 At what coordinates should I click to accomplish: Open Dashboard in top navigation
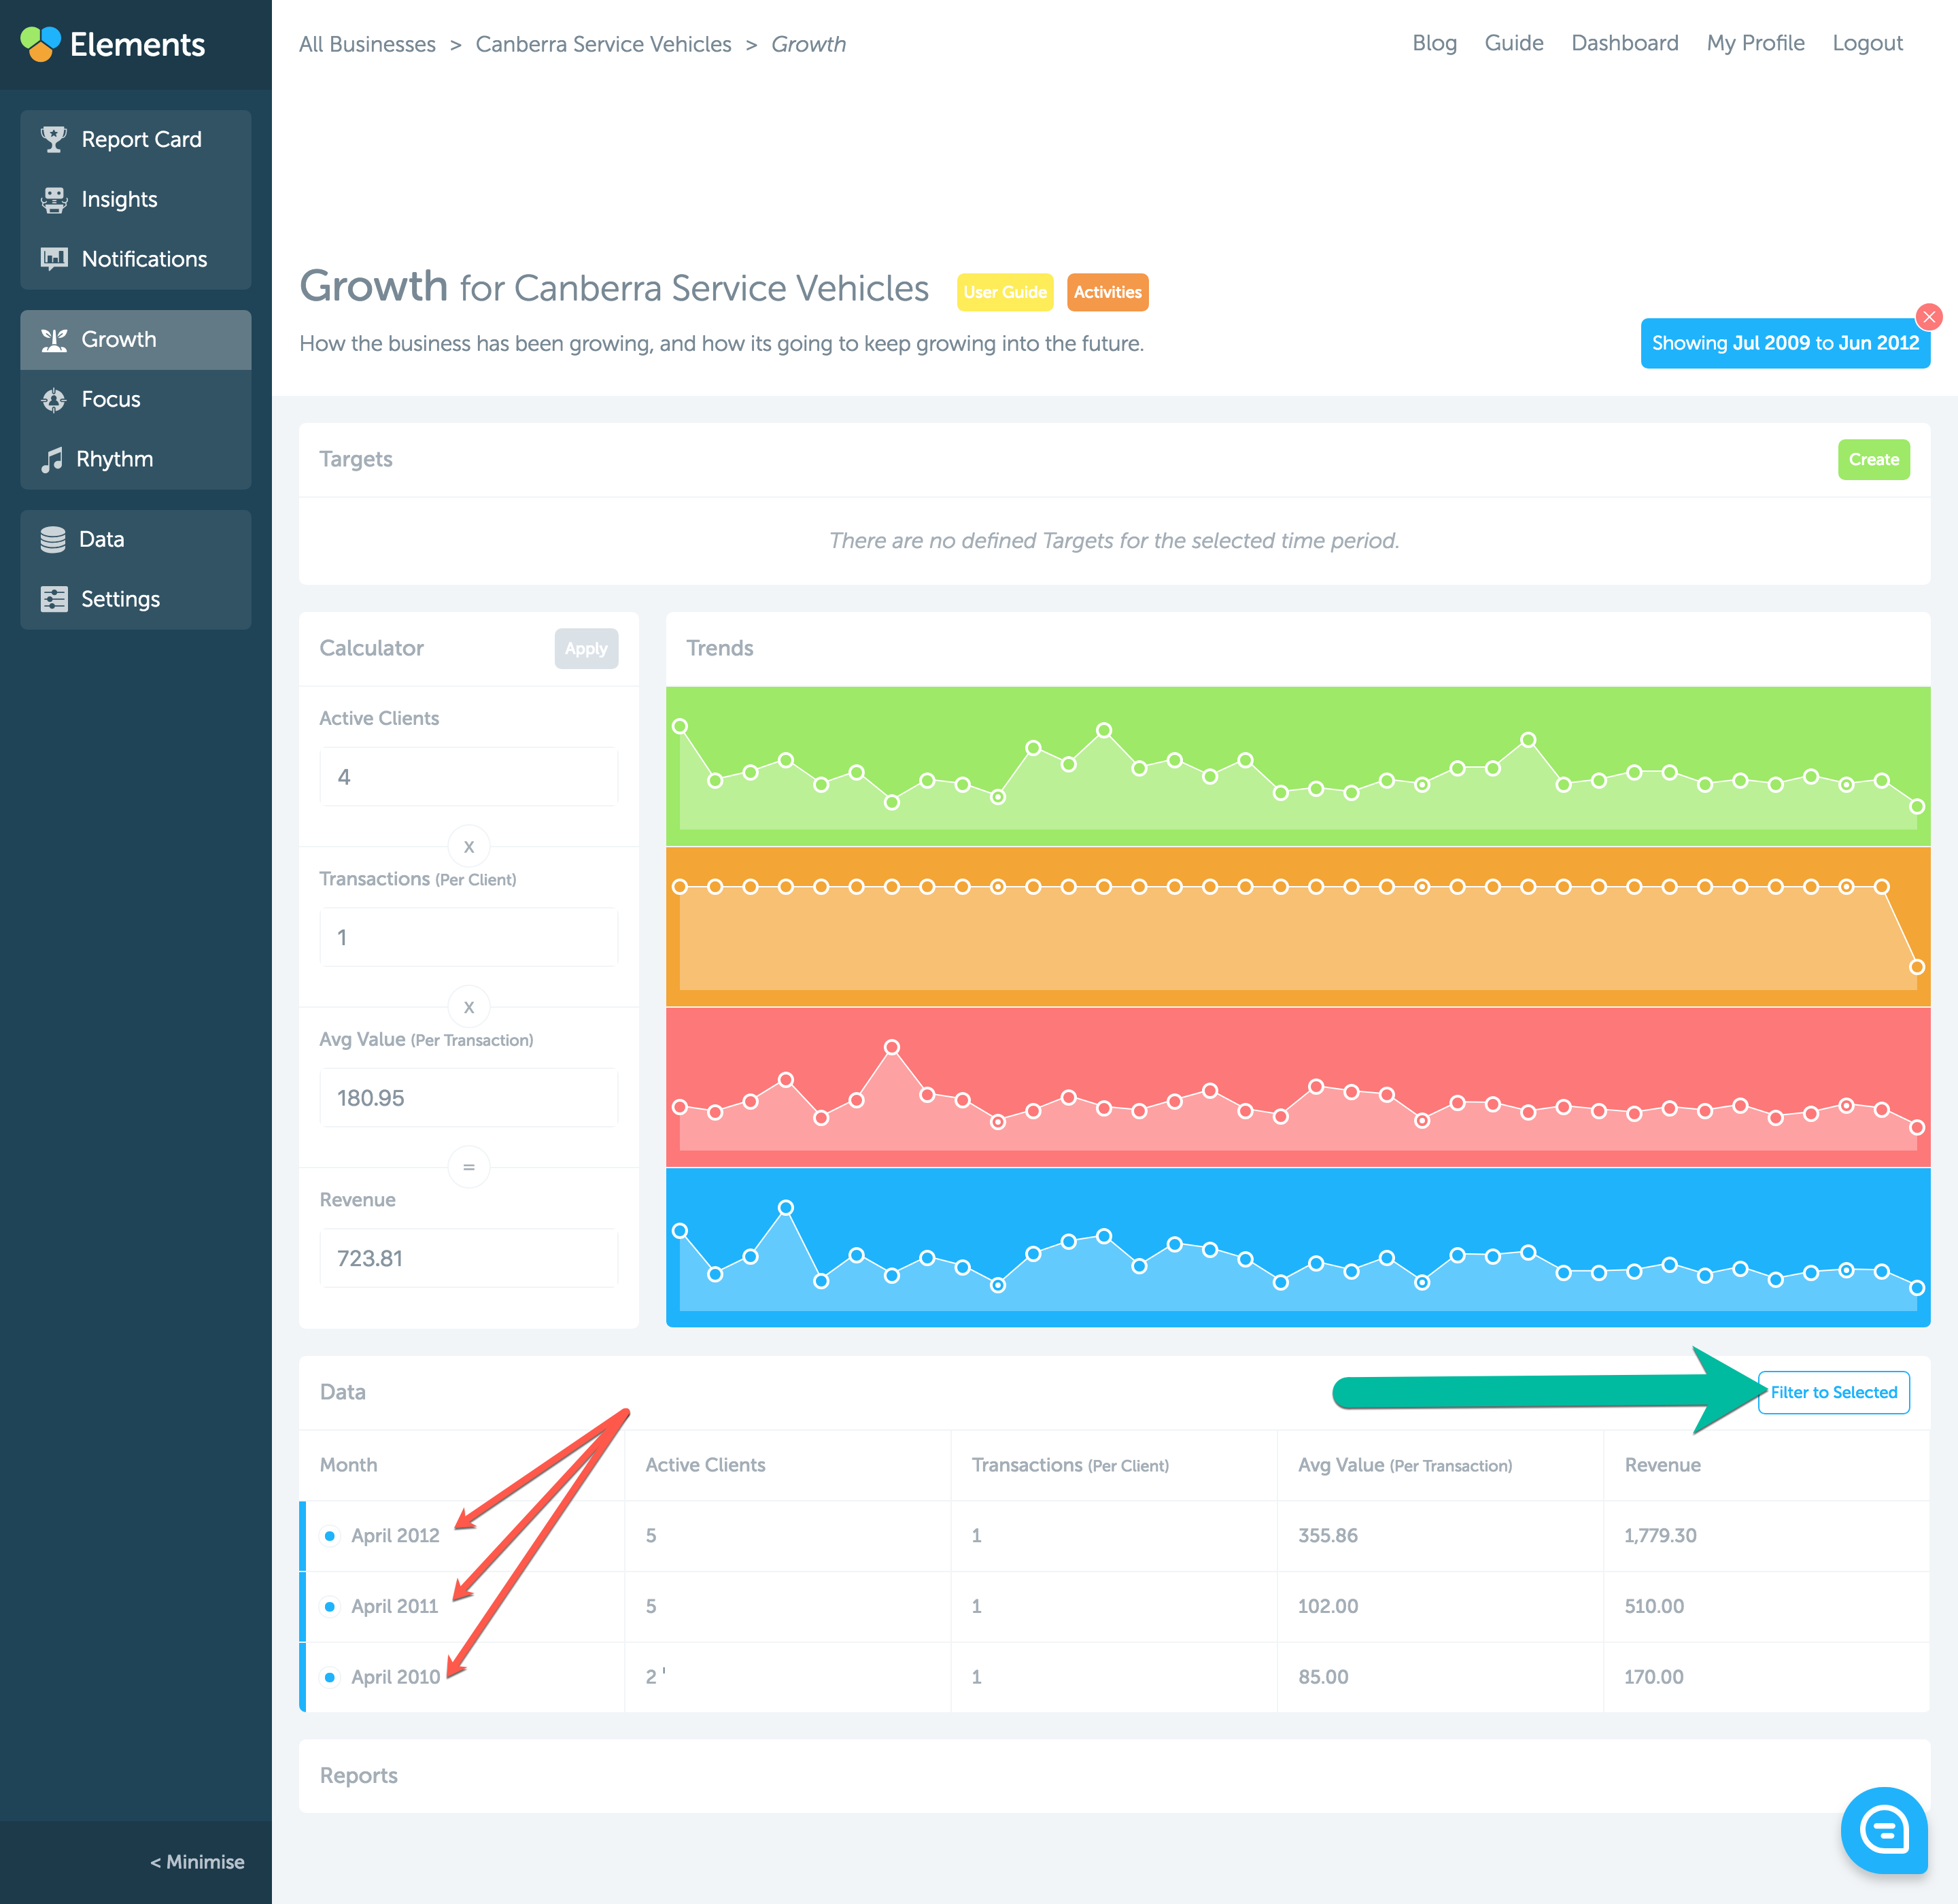[1624, 43]
